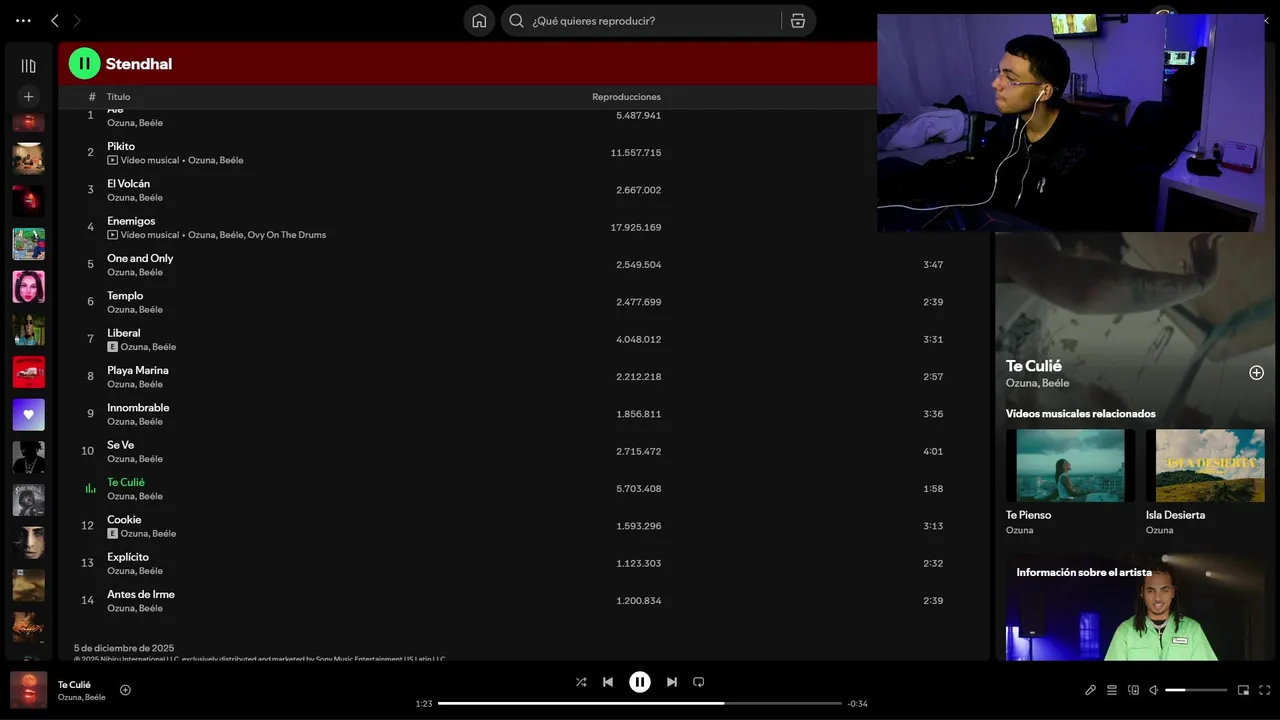Skip to previous track
This screenshot has width=1280, height=720.
(x=608, y=682)
